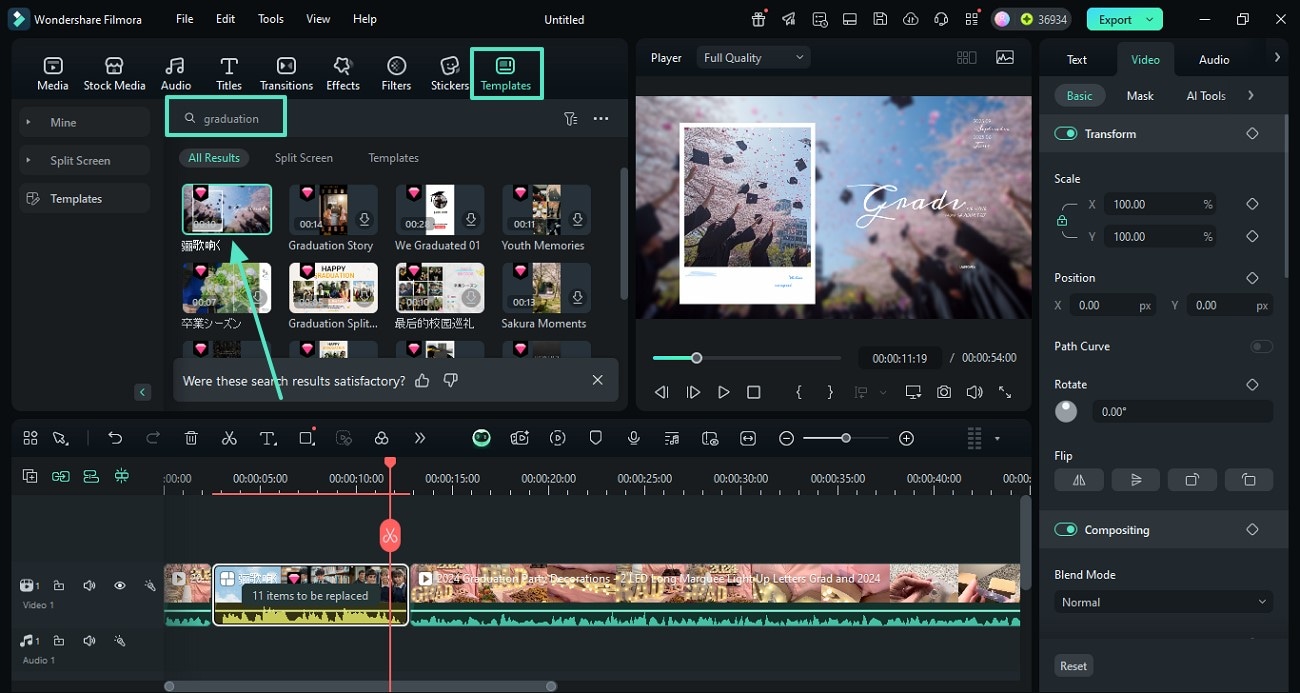Viewport: 1300px width, 693px height.
Task: Open the Export dropdown arrow
Action: pos(1151,19)
